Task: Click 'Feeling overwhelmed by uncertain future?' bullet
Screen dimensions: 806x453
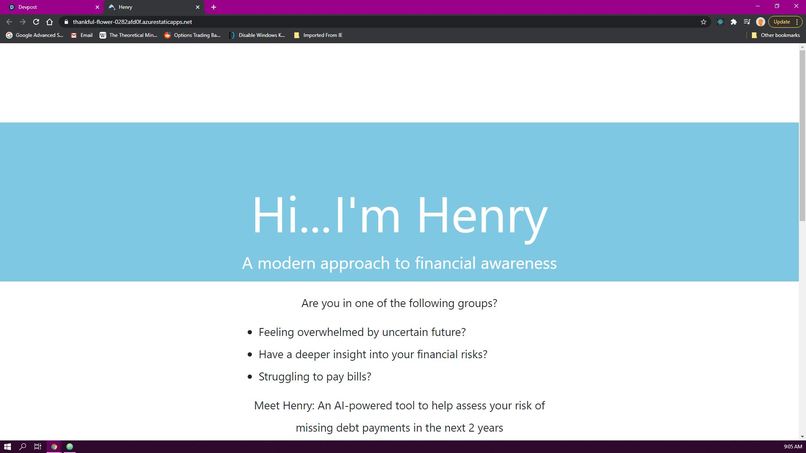Action: tap(362, 332)
